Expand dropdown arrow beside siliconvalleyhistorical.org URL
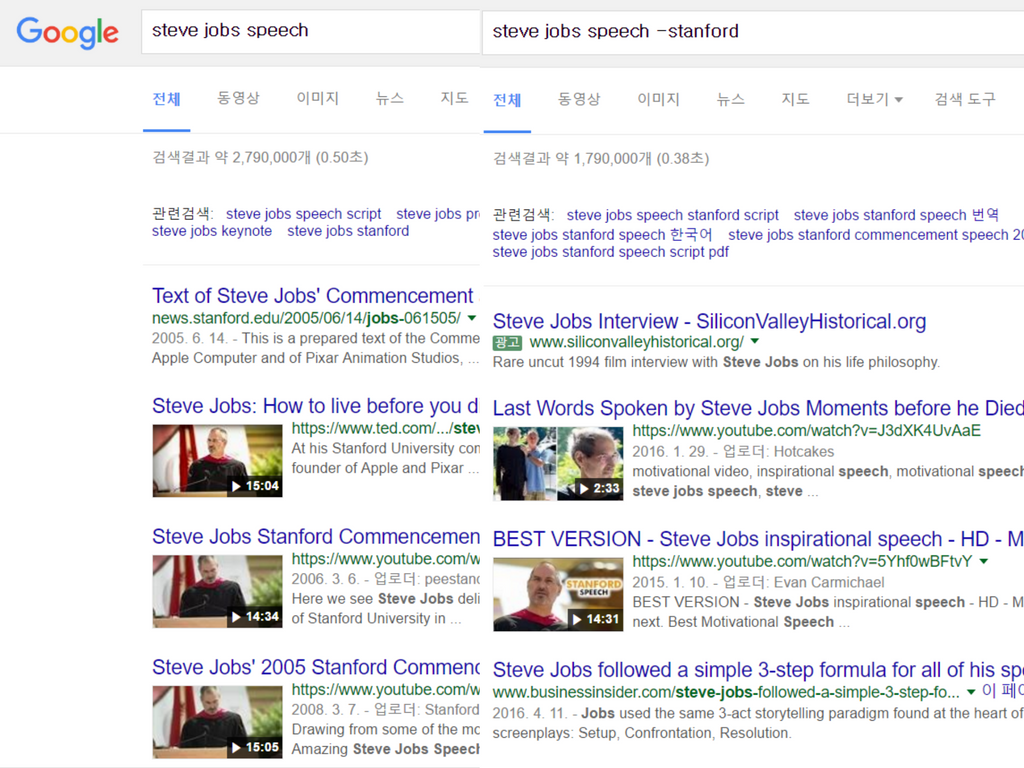Screen dimensions: 1024x768 (x=755, y=341)
